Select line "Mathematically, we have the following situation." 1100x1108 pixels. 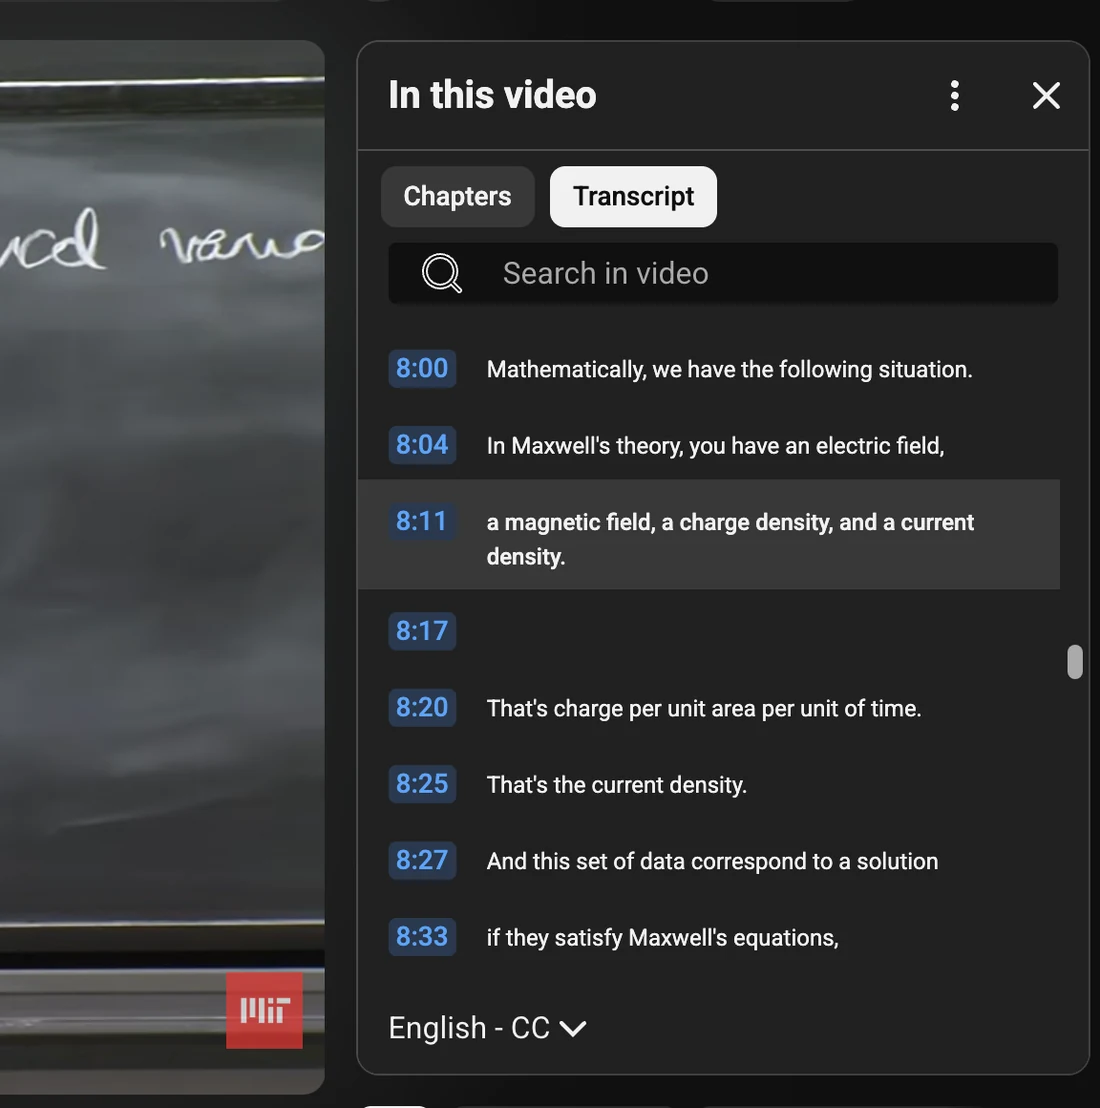[x=729, y=370]
